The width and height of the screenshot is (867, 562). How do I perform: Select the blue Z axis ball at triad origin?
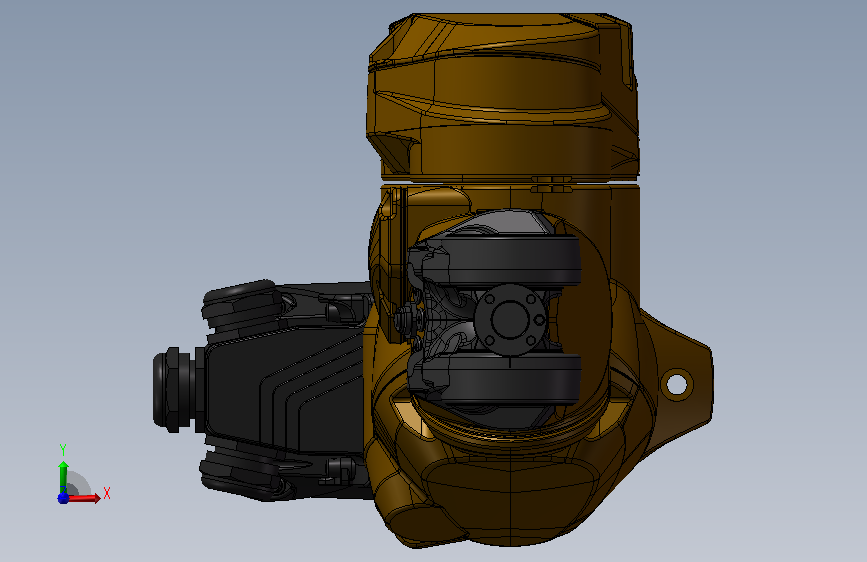pos(63,498)
